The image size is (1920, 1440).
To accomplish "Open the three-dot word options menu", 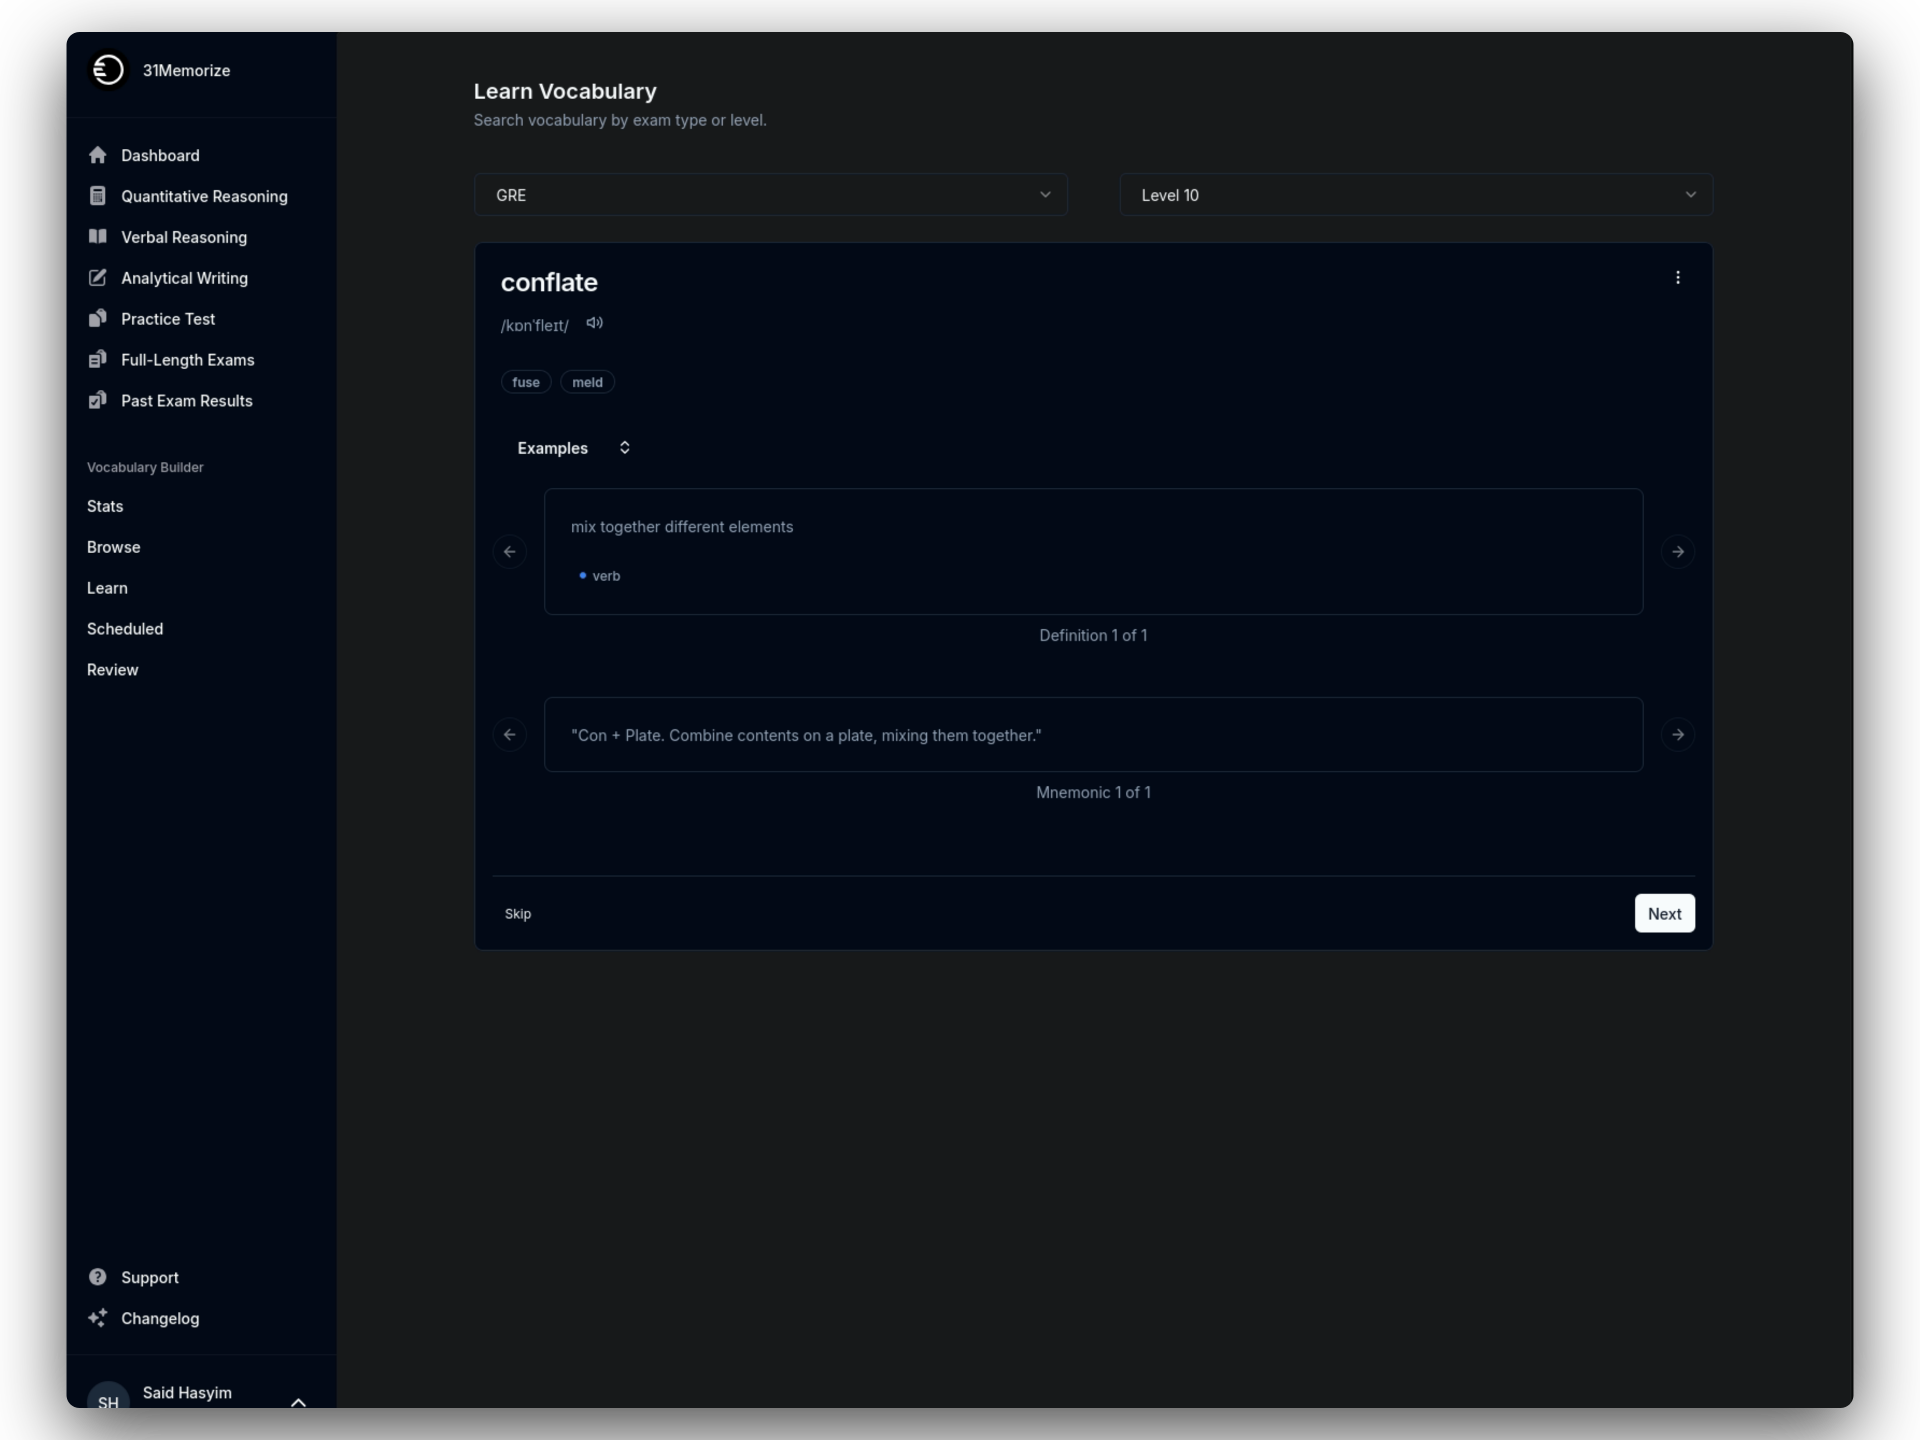I will coord(1677,278).
